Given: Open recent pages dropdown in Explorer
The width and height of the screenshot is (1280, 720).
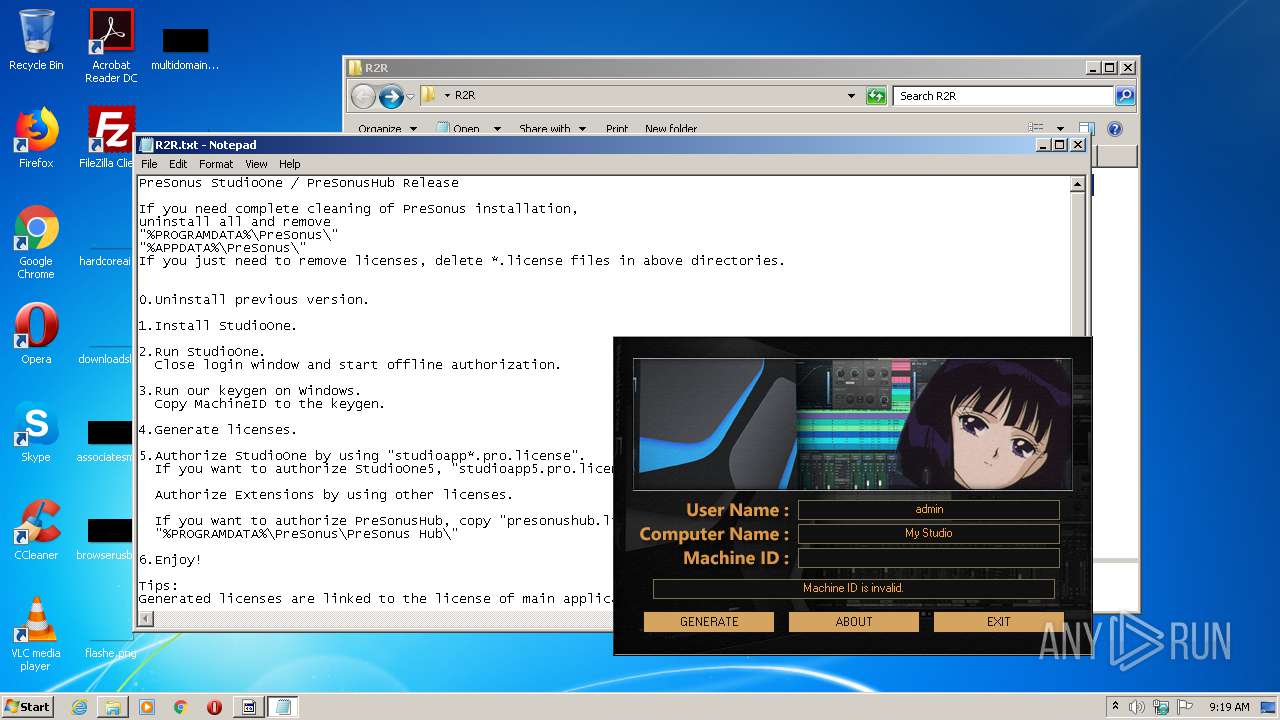Looking at the screenshot, I should click(x=410, y=97).
